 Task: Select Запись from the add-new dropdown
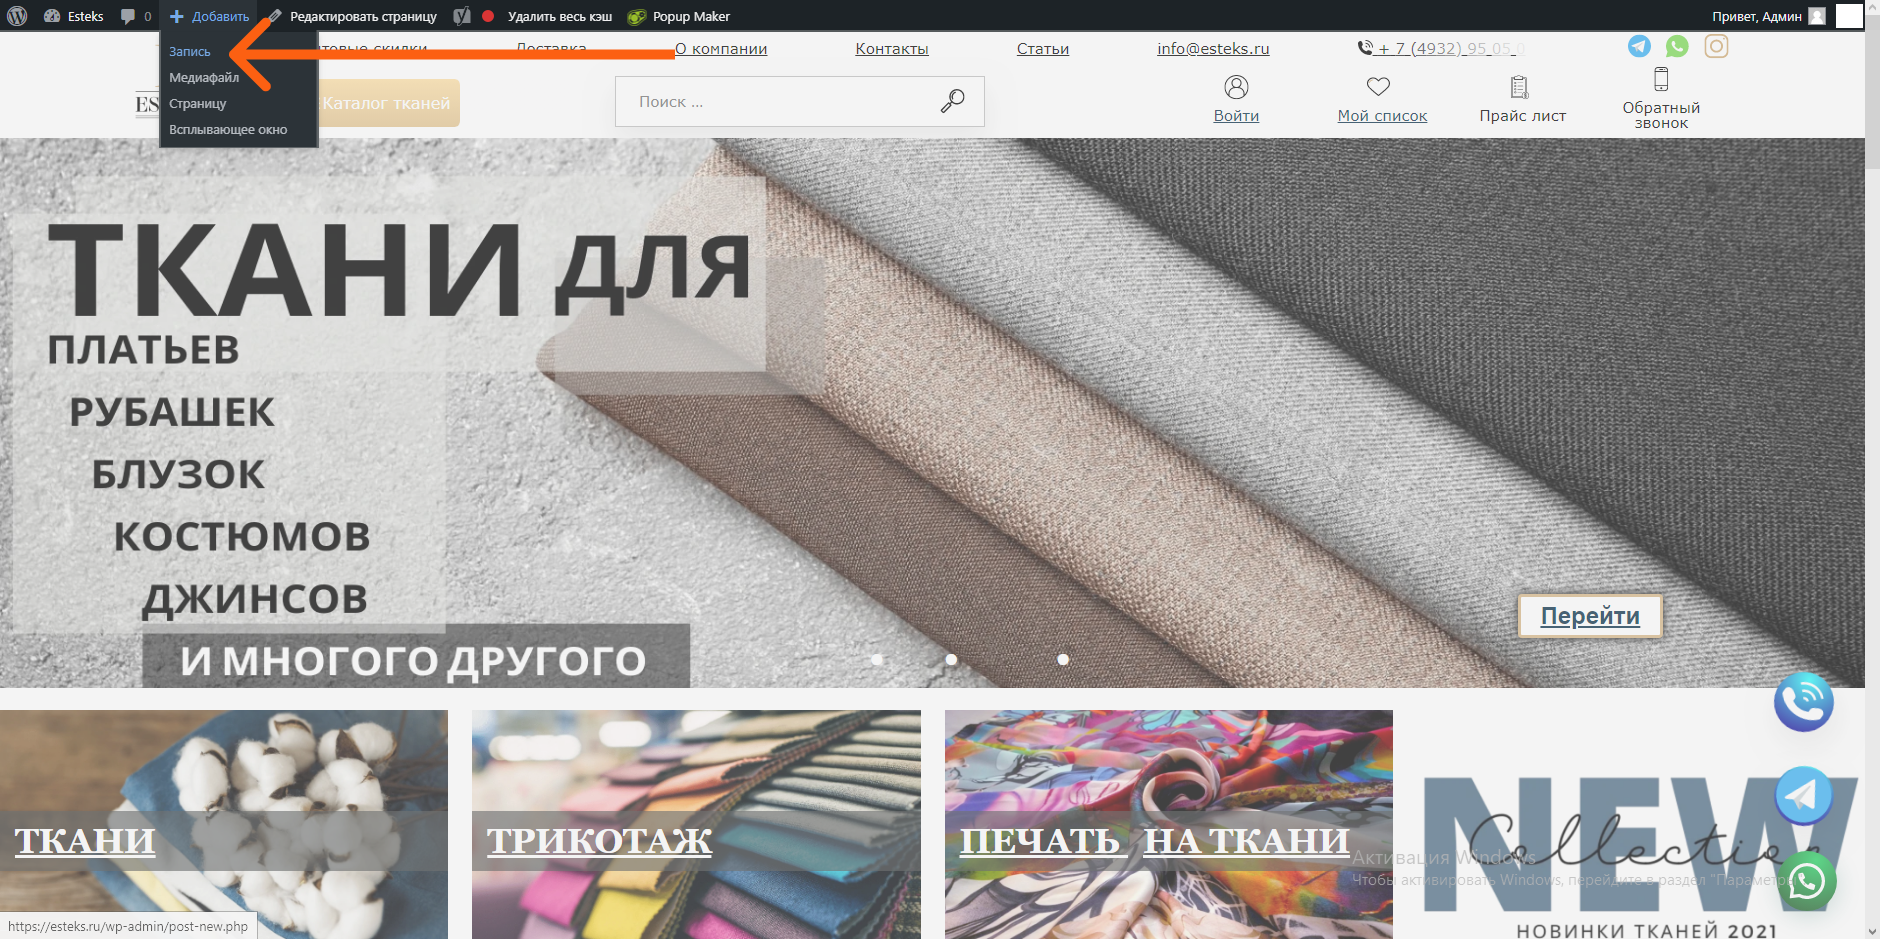tap(190, 51)
